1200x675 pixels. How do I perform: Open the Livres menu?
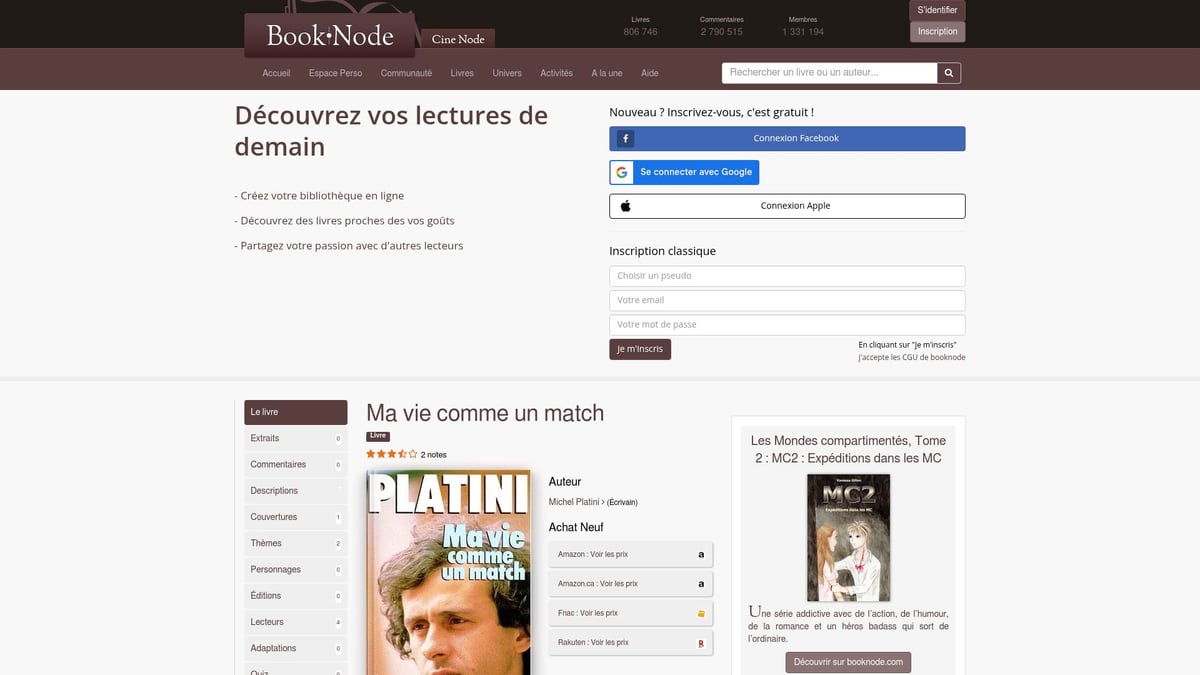pos(462,73)
